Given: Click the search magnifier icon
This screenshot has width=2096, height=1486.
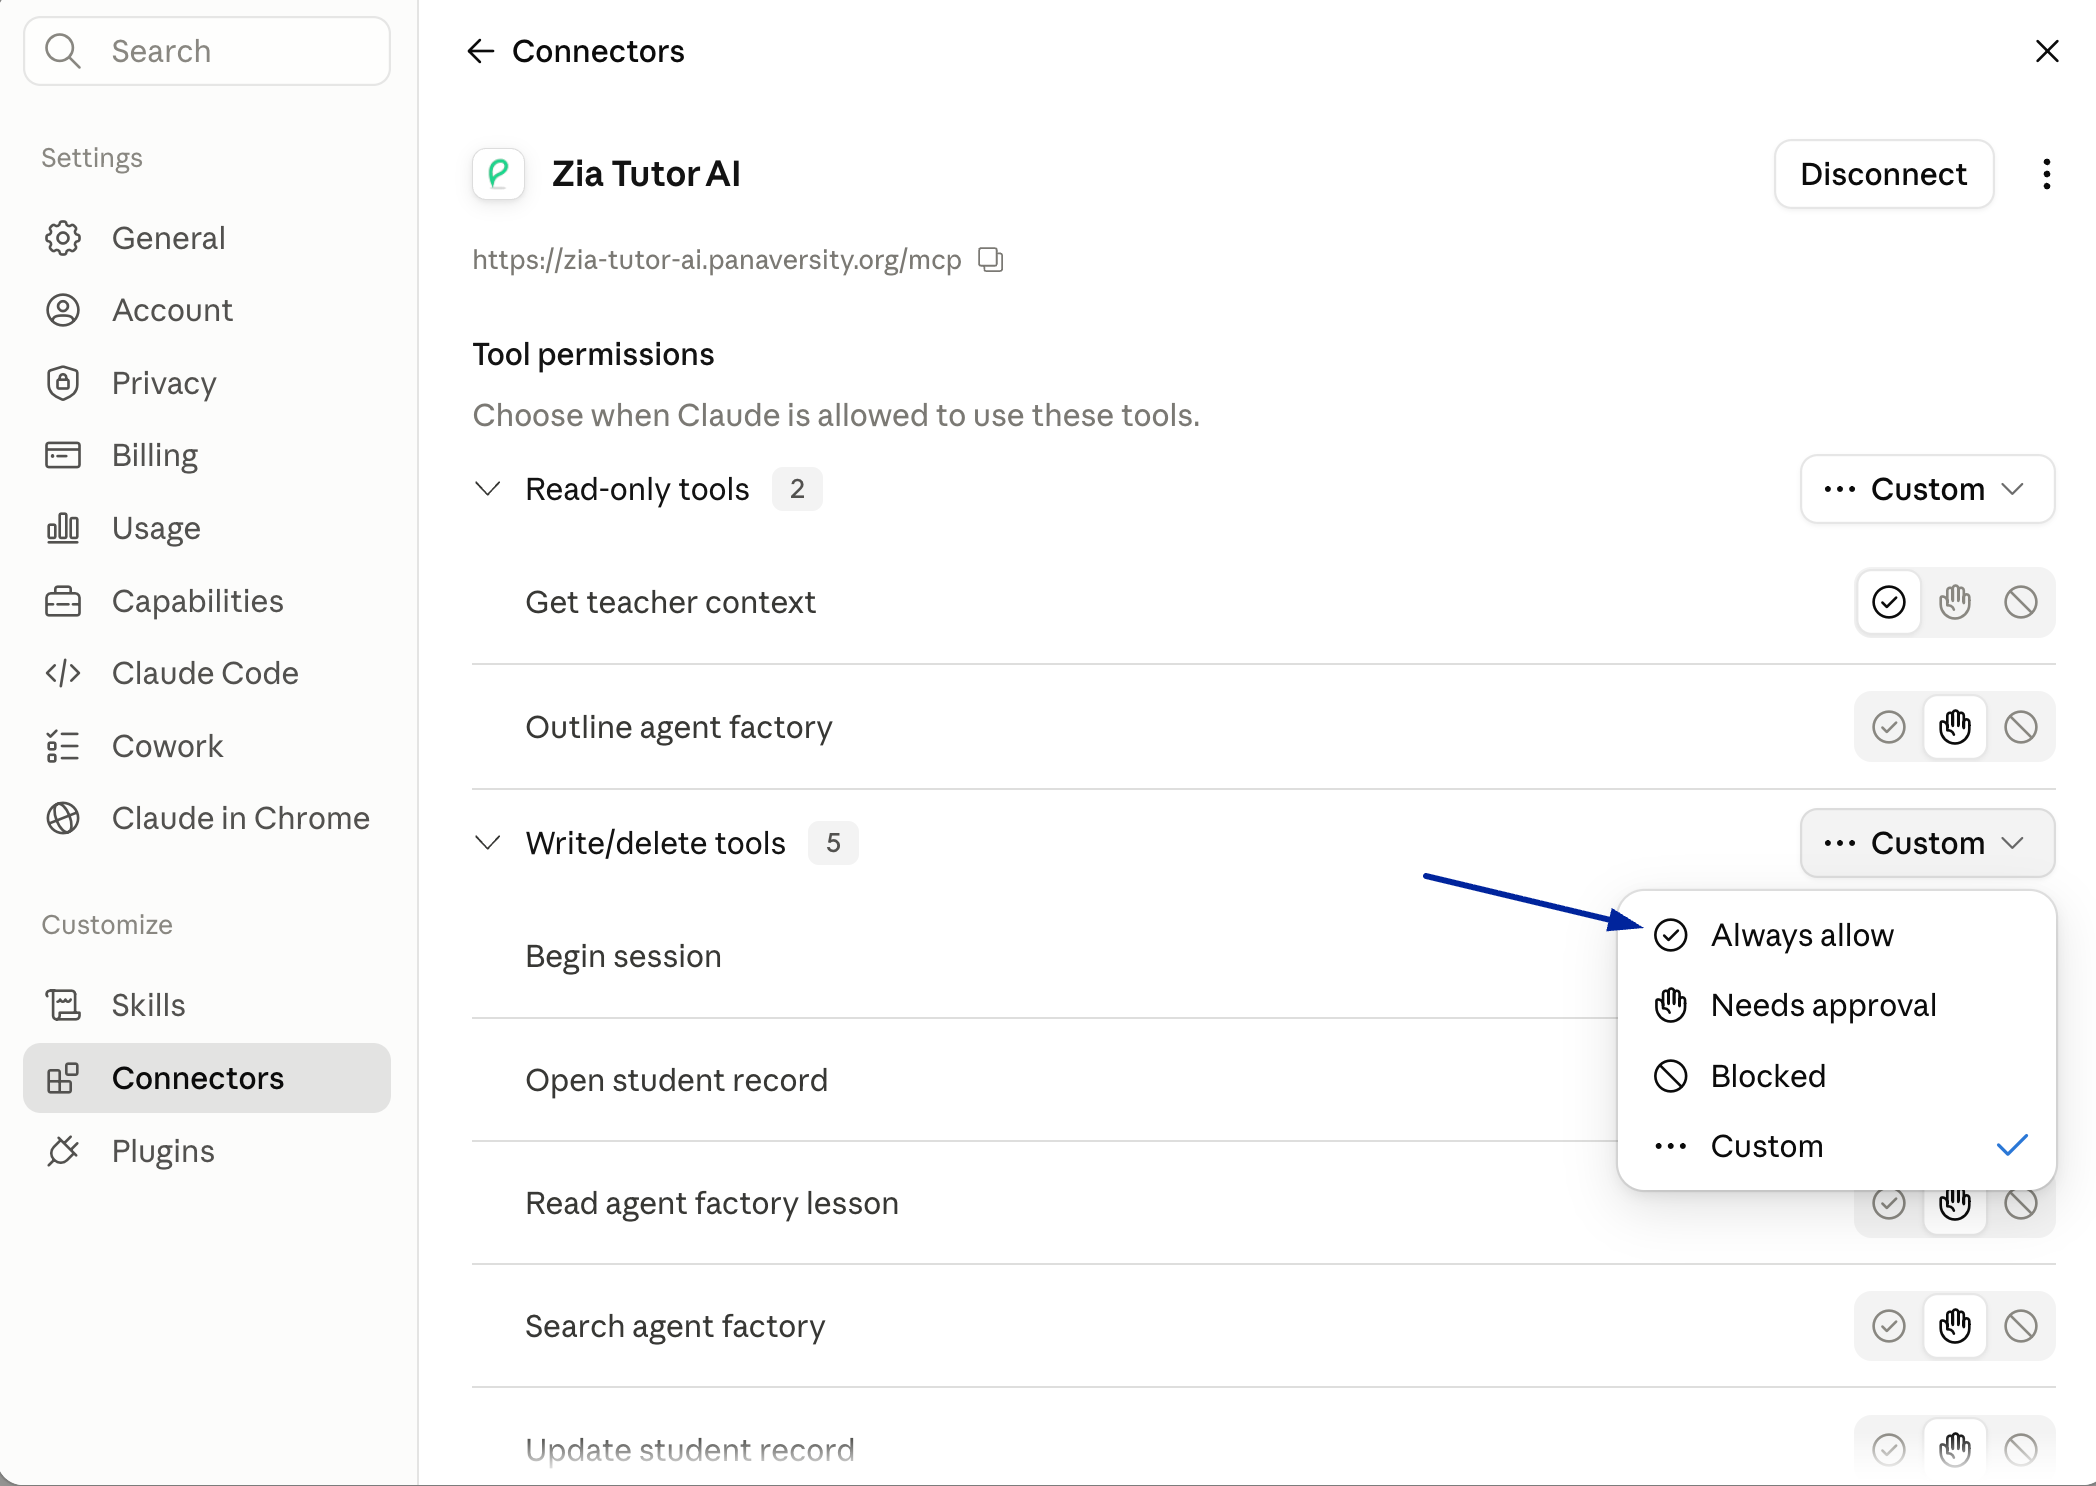Looking at the screenshot, I should point(63,51).
